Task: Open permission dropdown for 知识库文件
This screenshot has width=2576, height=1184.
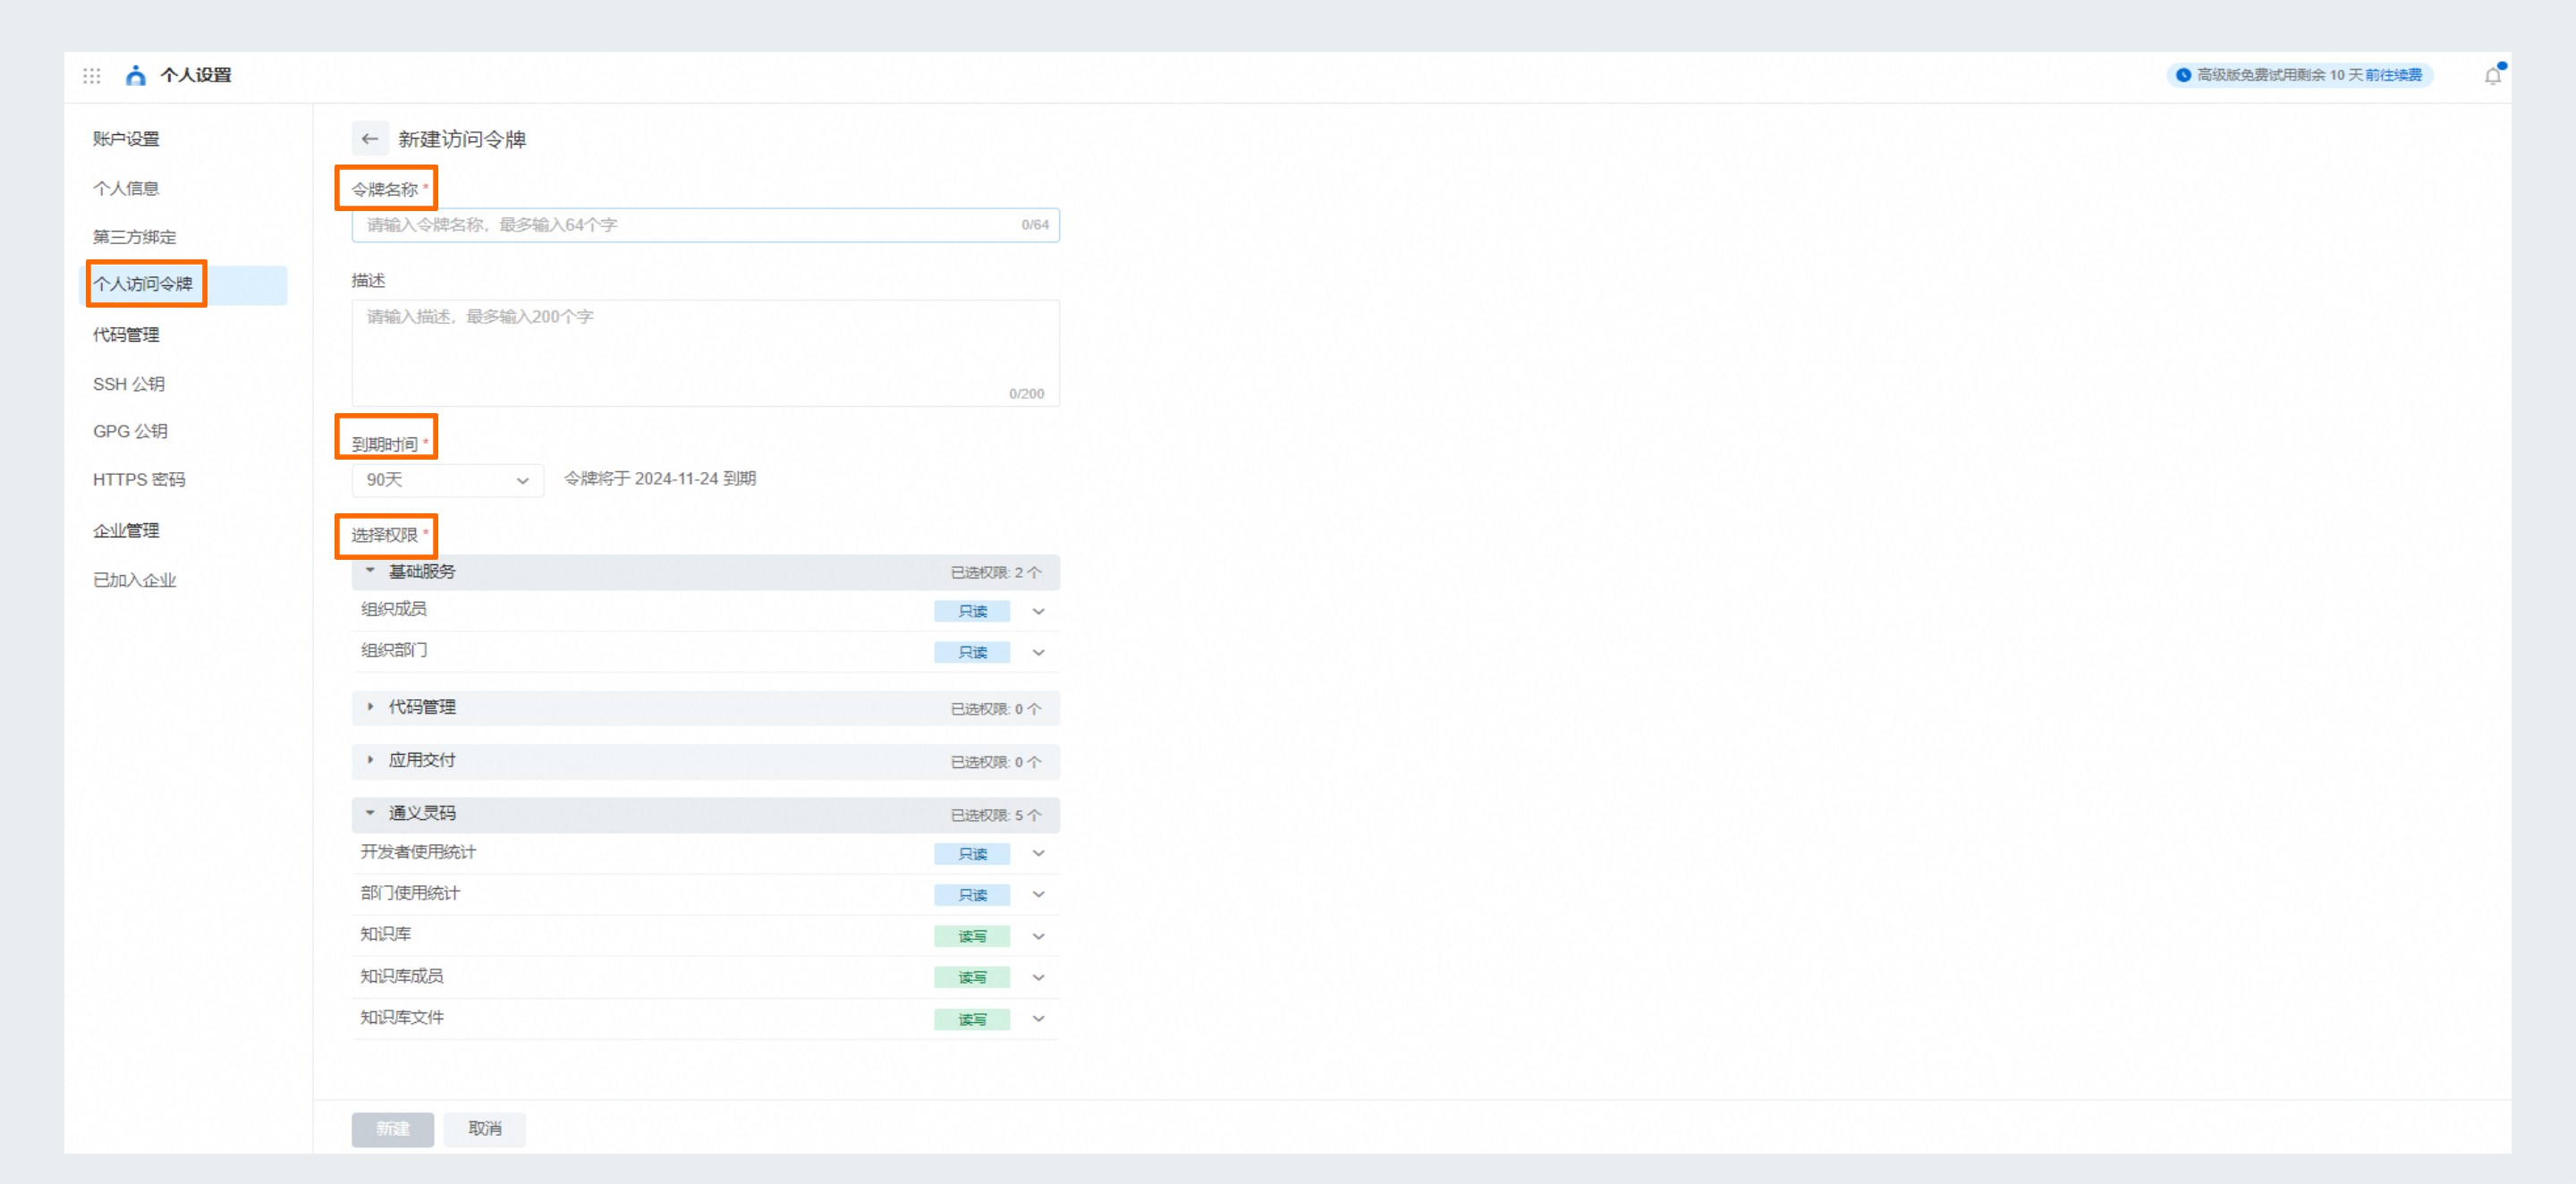Action: click(x=1038, y=1018)
